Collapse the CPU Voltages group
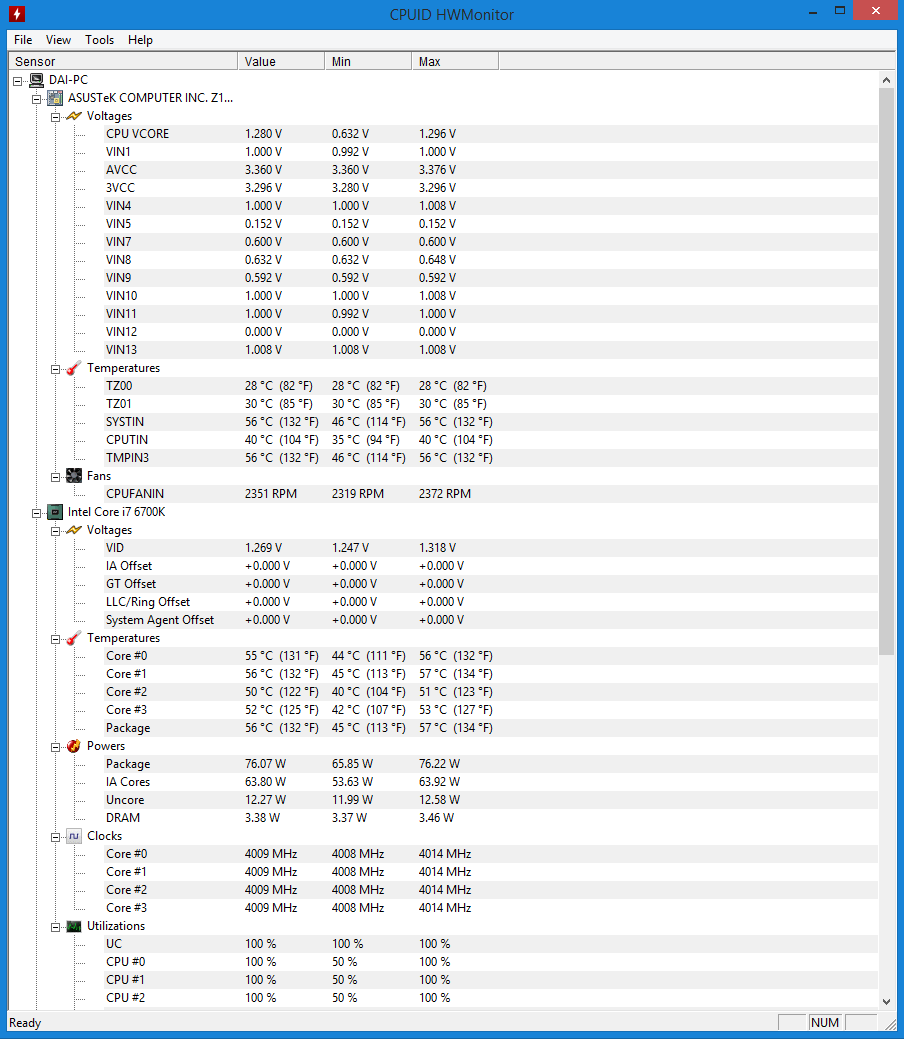Screen dimensions: 904x1039 pos(56,531)
